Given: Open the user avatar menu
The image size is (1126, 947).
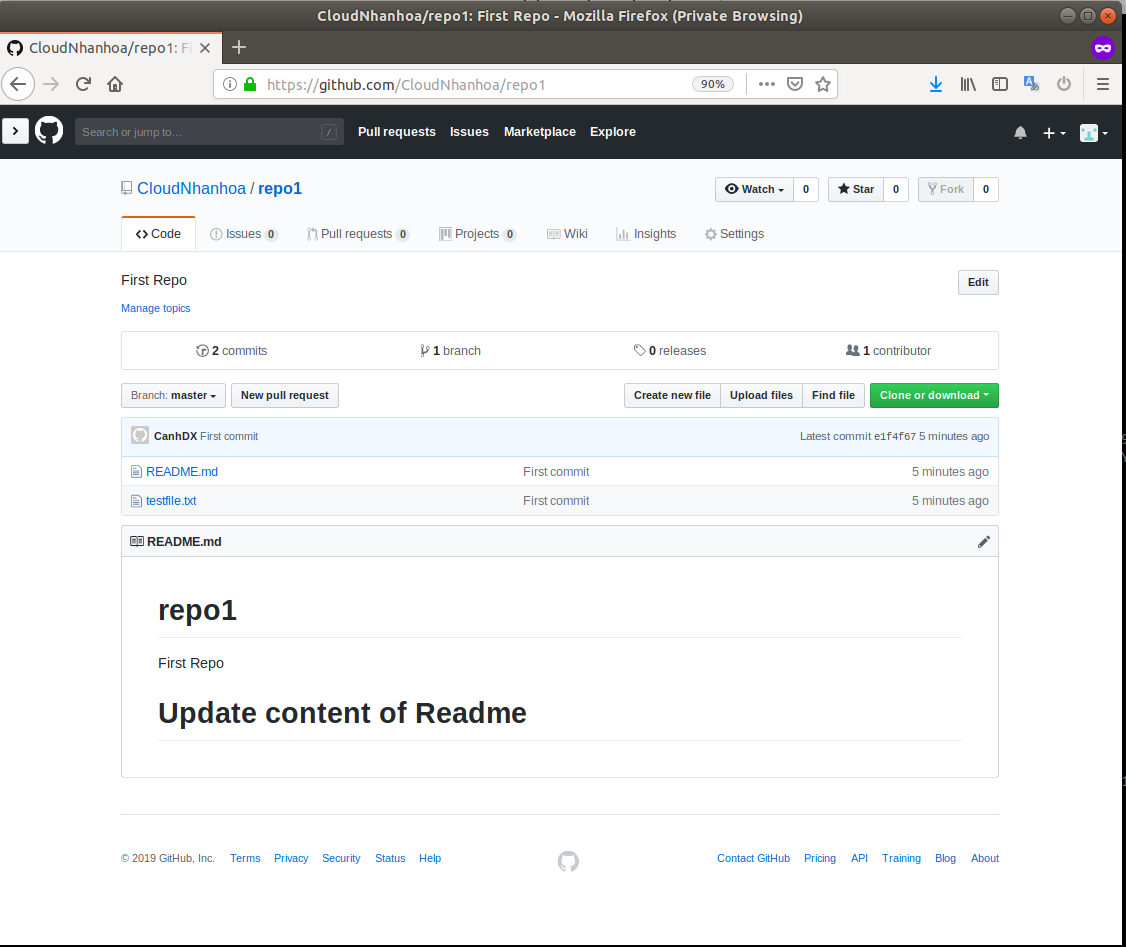Looking at the screenshot, I should (x=1094, y=133).
